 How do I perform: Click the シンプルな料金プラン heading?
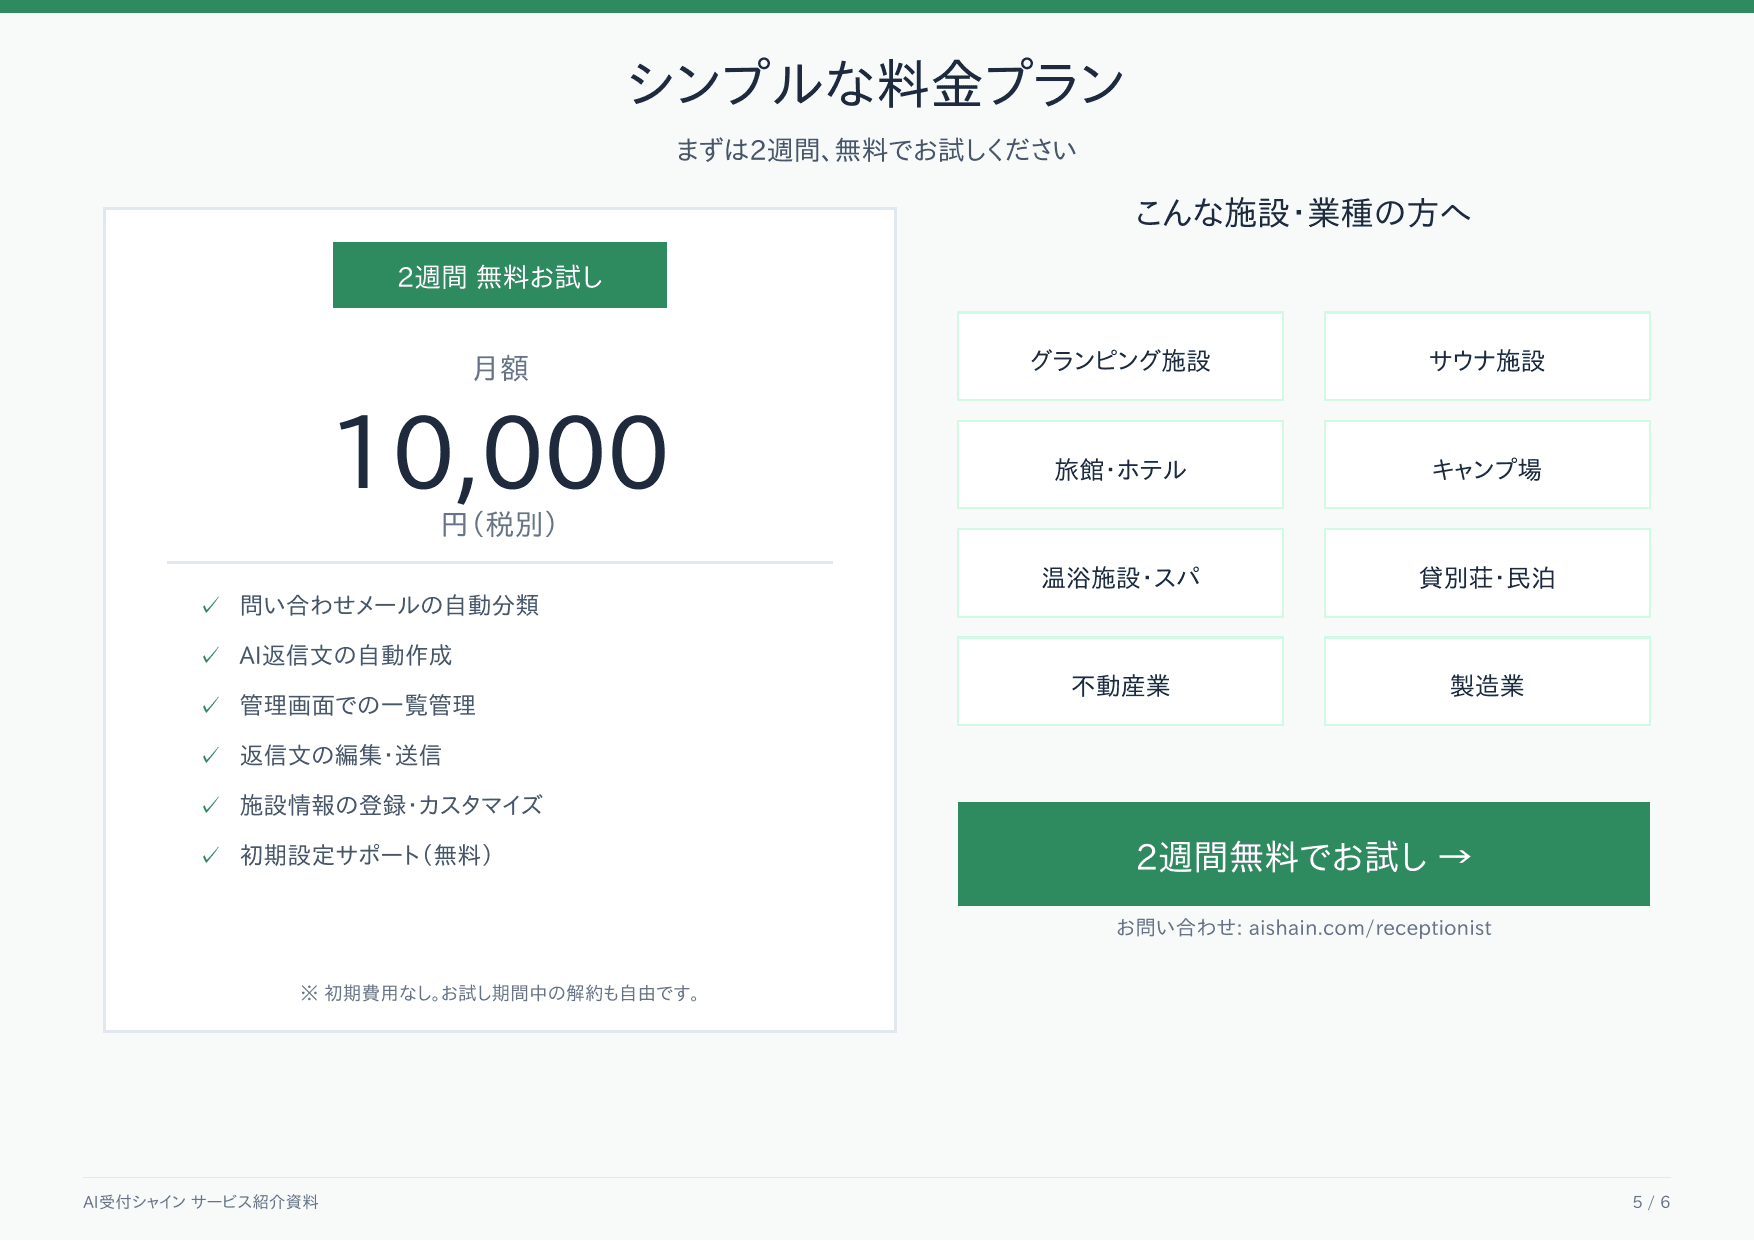pyautogui.click(x=876, y=83)
